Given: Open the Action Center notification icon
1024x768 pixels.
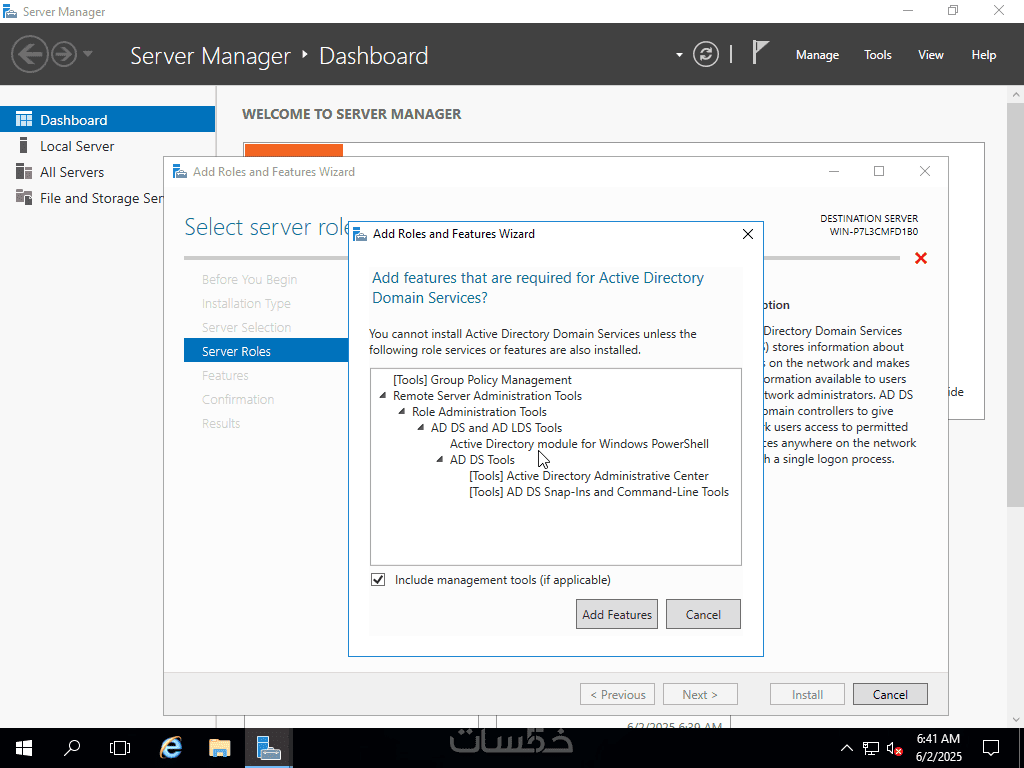Looking at the screenshot, I should [991, 748].
